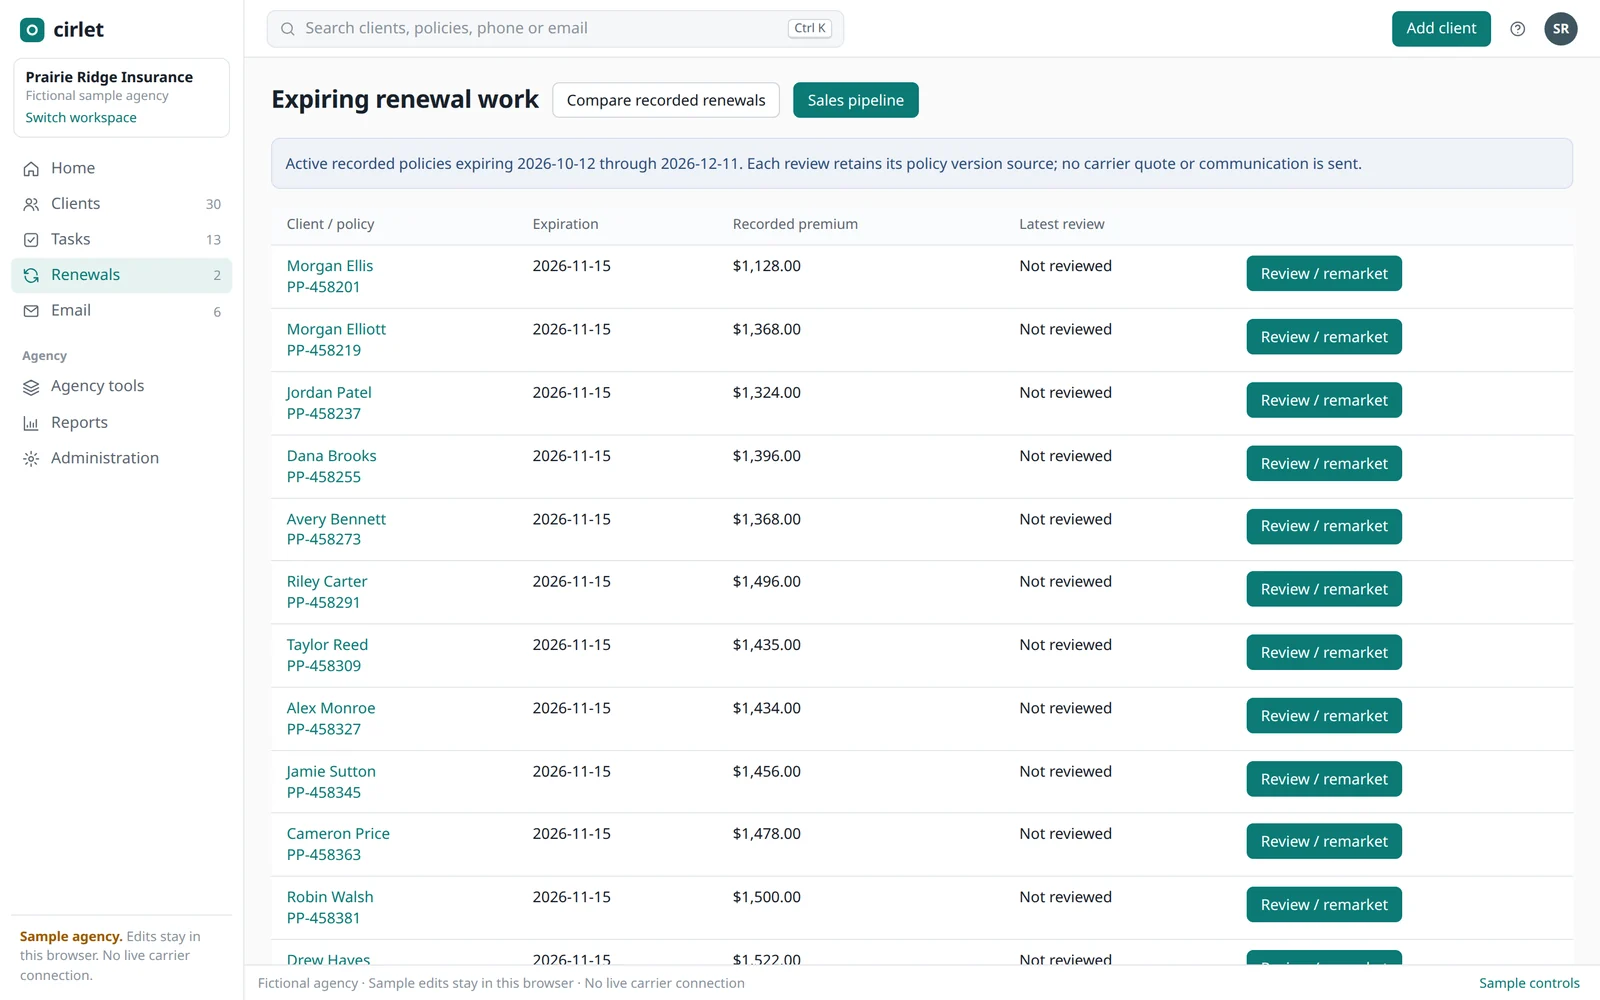
Task: Open the Clients section label
Action: [76, 203]
